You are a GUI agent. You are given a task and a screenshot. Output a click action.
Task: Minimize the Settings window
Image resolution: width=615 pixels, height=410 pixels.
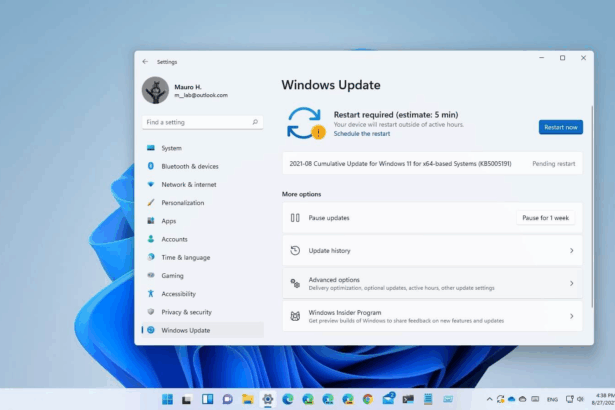tap(542, 58)
